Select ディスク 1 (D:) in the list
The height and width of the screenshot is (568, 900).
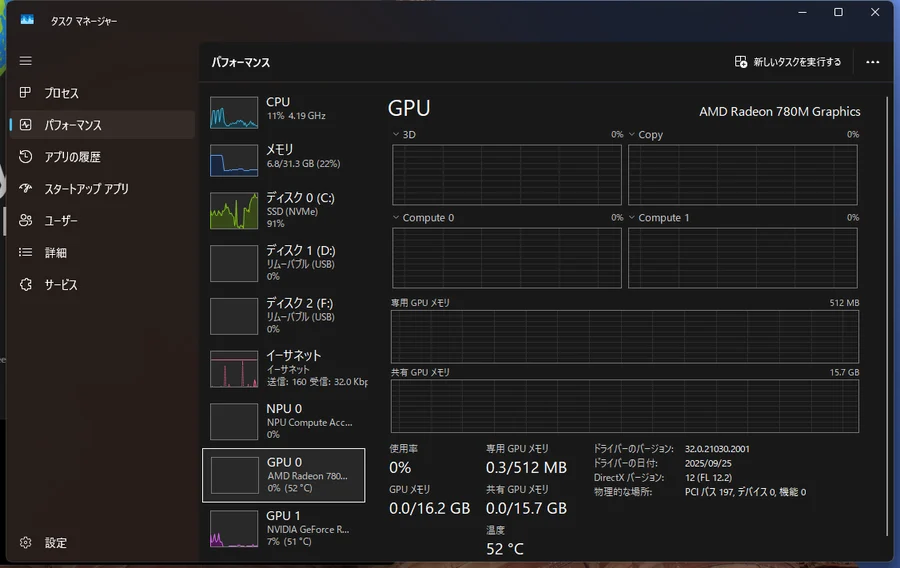[x=285, y=263]
